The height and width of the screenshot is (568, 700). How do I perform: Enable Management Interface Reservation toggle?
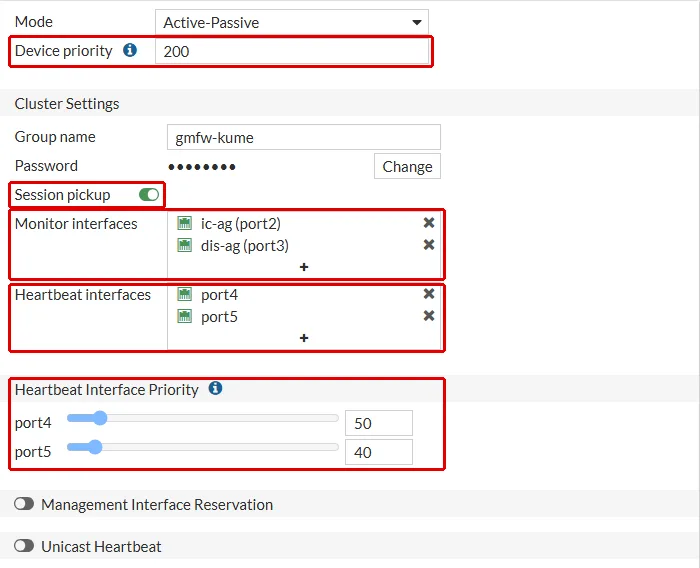[24, 504]
